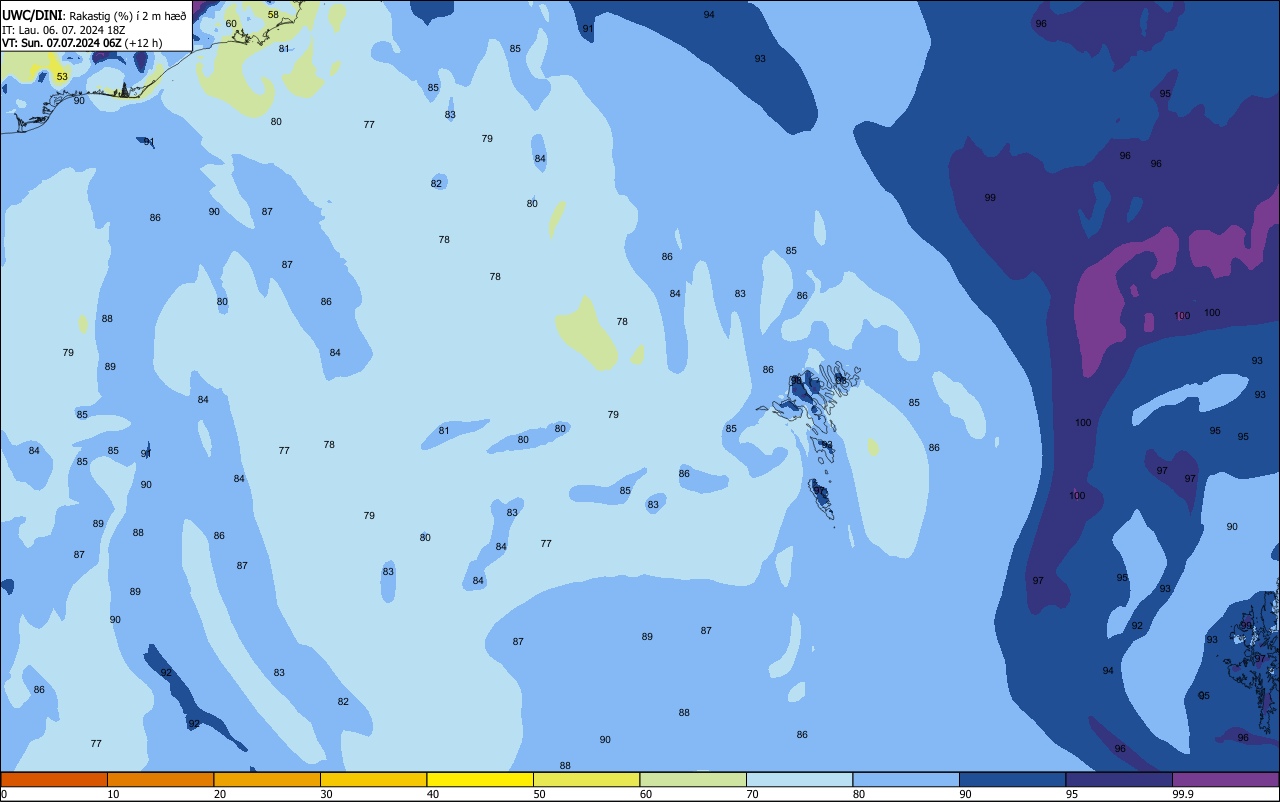
Task: Click the legend tick label '20'
Action: 220,794
